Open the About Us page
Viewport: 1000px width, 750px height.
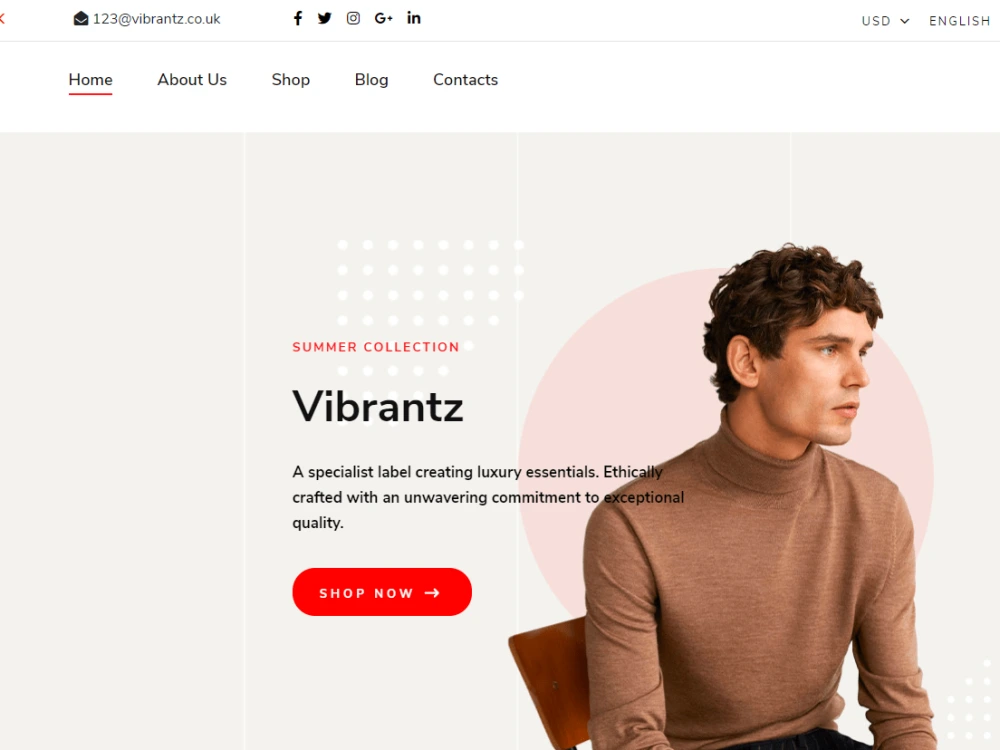192,80
